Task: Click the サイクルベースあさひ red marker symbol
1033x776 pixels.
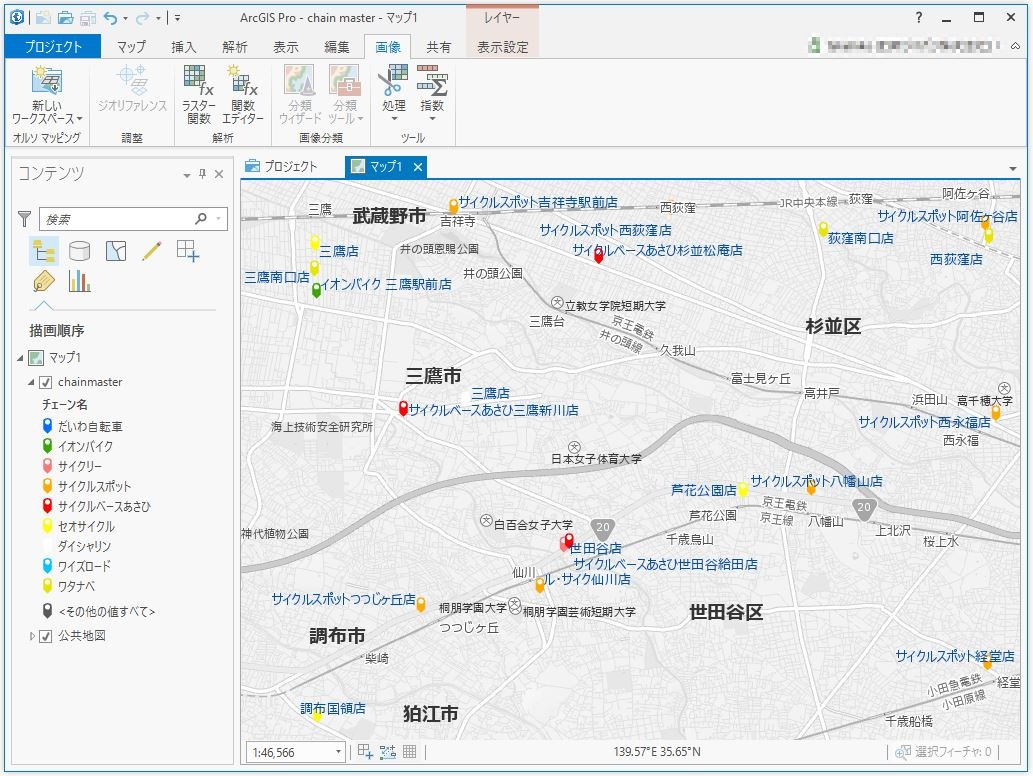Action: [x=47, y=506]
